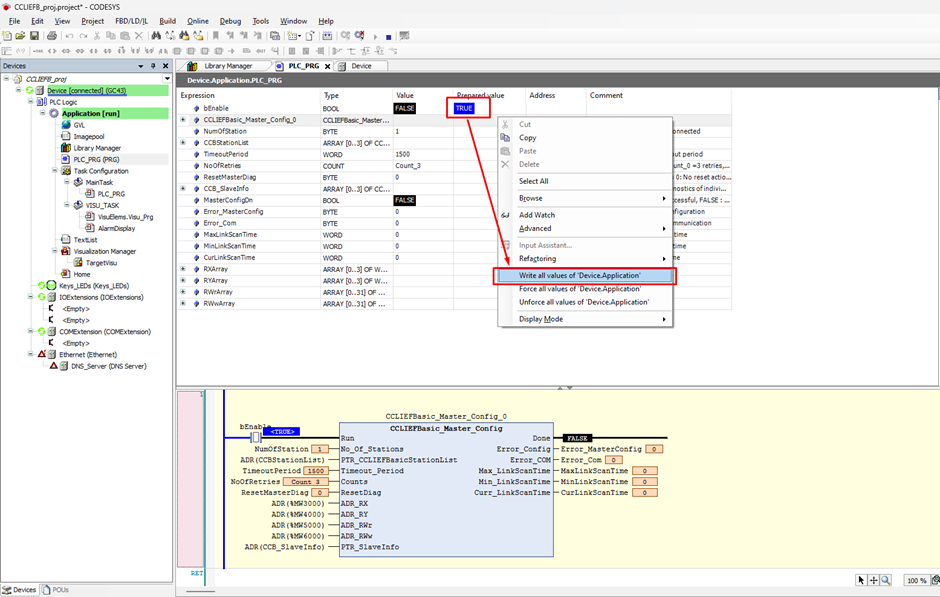940x597 pixels.
Task: Choose 'Force all values of Device.Application'
Action: click(x=585, y=289)
